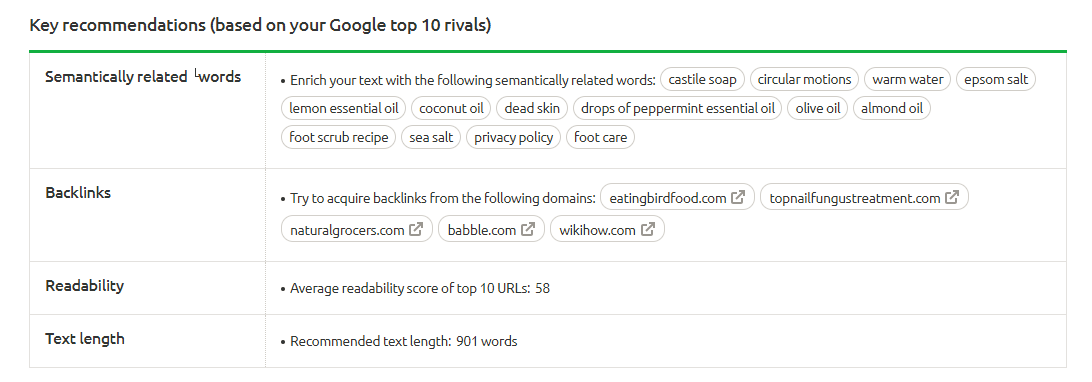Screen dimensions: 1092x382
Task: Click the eatingbirdfood.com domain link
Action: point(668,198)
